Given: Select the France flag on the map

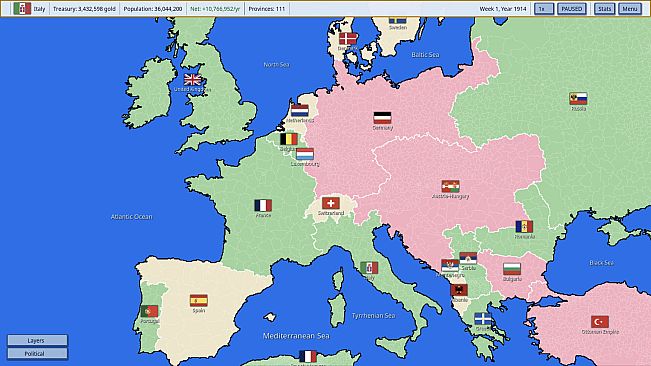Looking at the screenshot, I should [x=263, y=205].
